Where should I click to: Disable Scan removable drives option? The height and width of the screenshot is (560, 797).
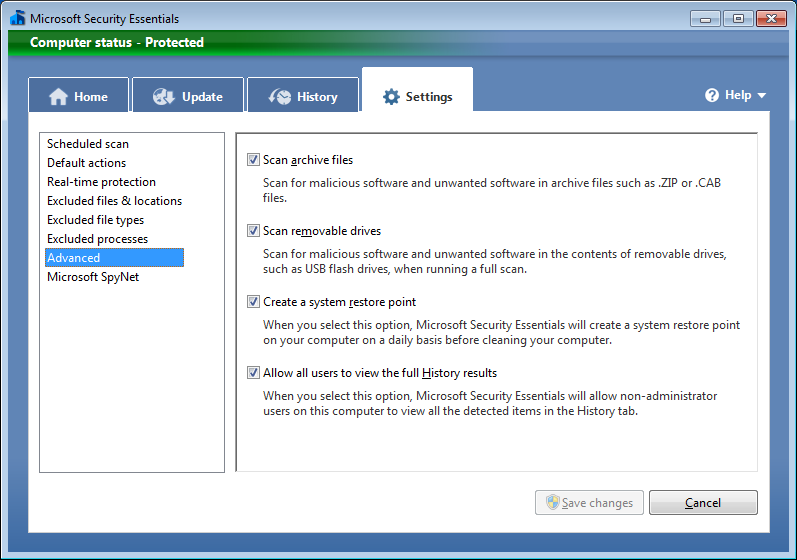pos(253,231)
